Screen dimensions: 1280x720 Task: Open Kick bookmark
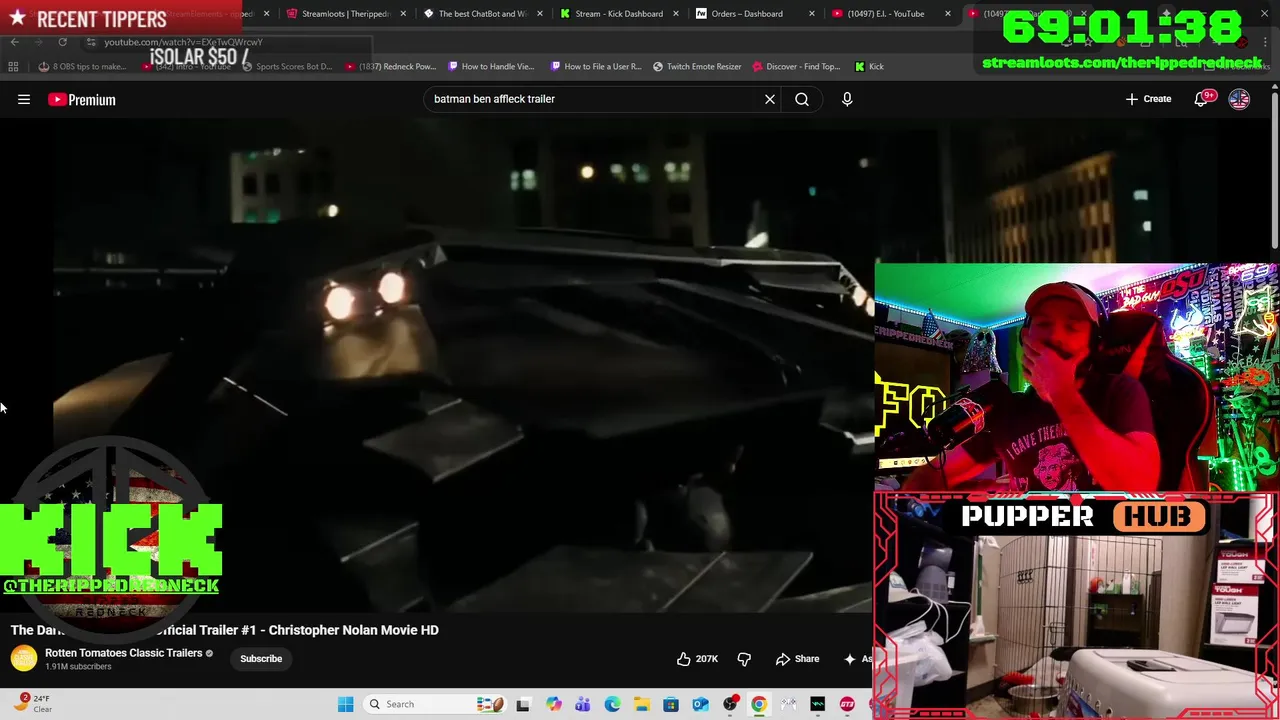point(869,66)
